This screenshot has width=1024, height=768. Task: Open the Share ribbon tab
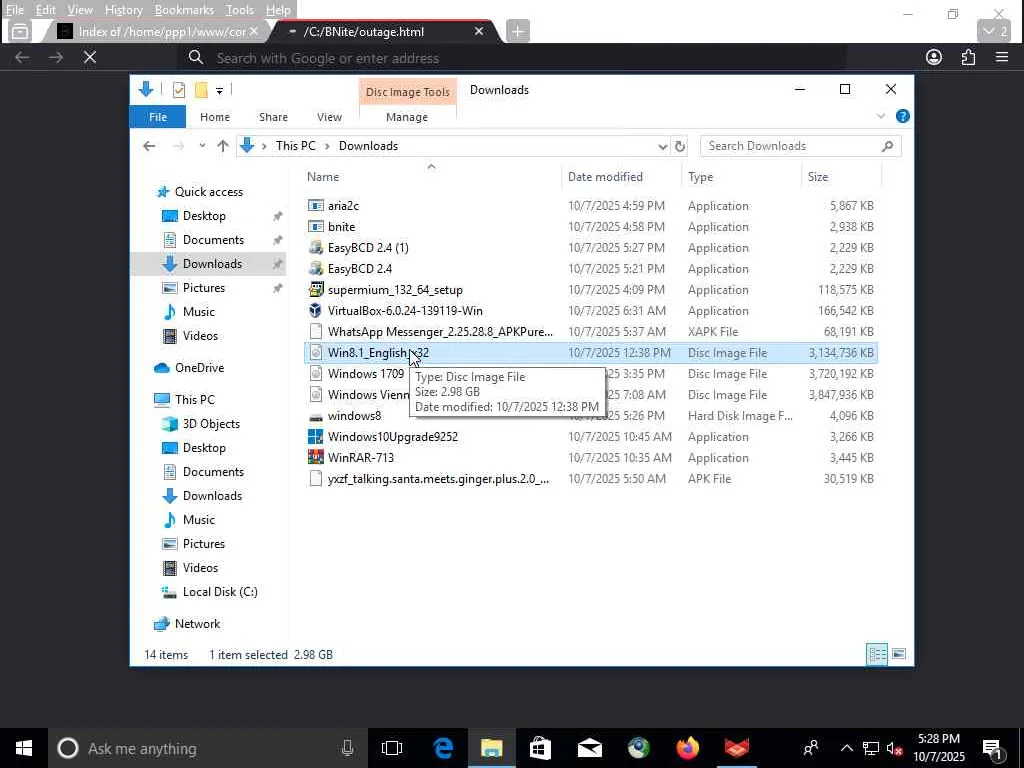(273, 117)
